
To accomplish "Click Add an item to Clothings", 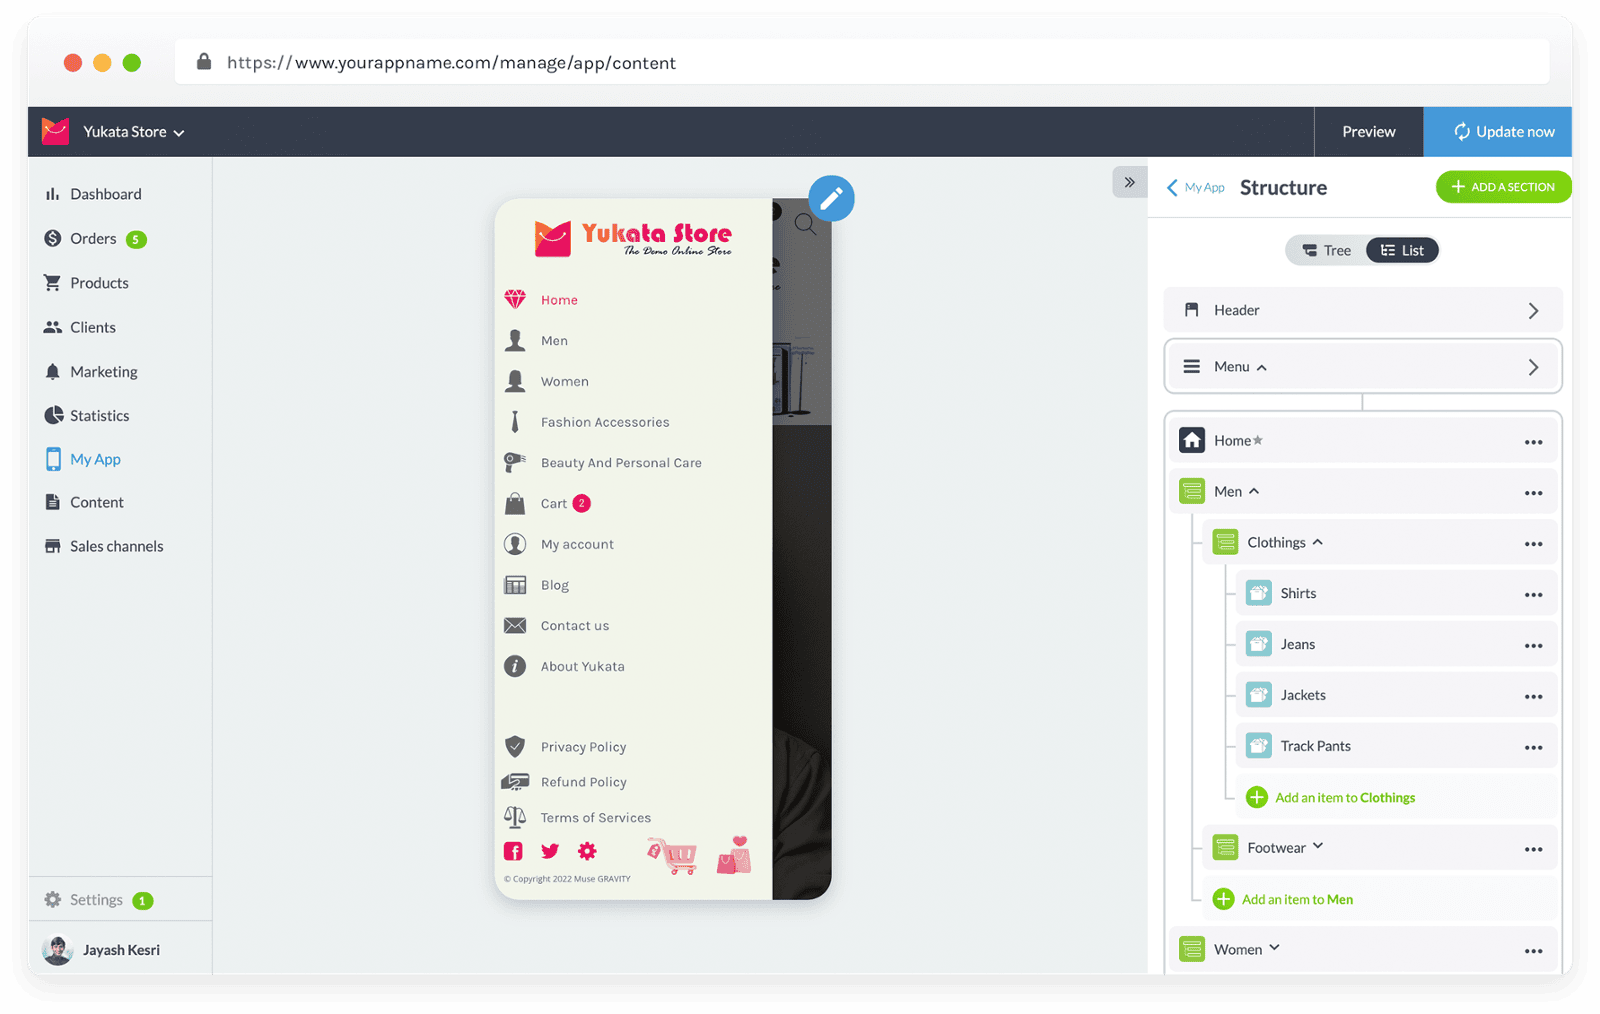I will click(1344, 797).
